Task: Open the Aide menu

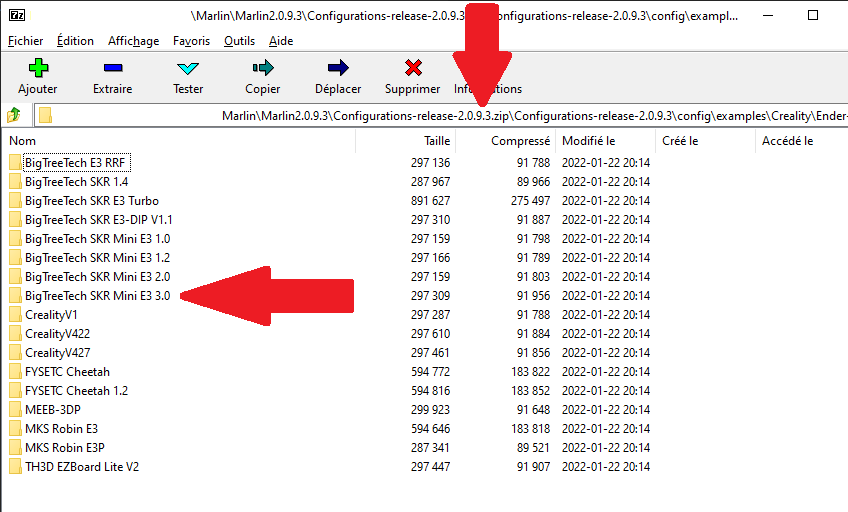Action: click(x=281, y=41)
